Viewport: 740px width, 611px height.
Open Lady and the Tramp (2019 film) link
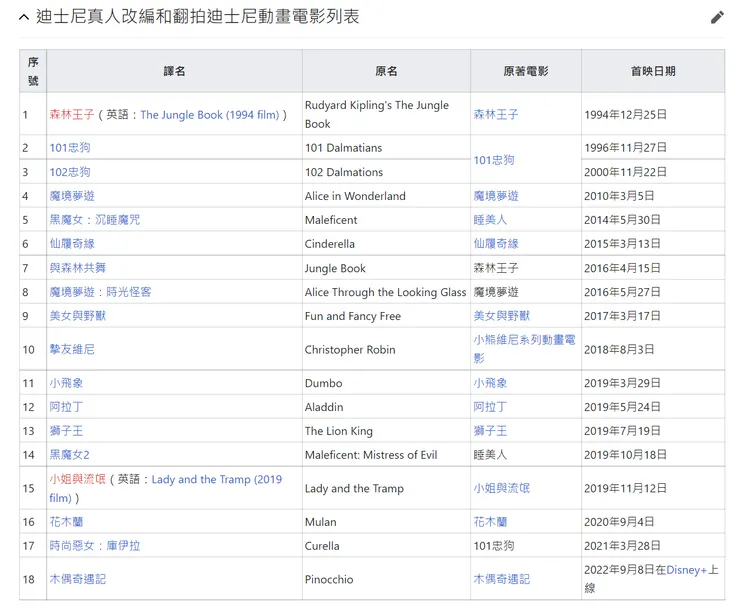coord(217,479)
